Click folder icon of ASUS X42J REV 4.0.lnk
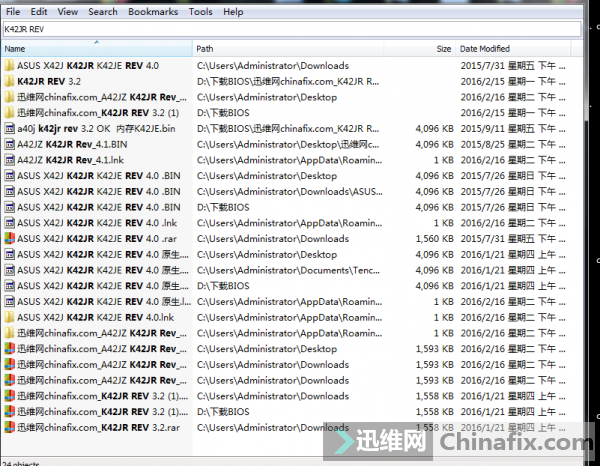Viewport: 600px width, 466px height. (10, 318)
